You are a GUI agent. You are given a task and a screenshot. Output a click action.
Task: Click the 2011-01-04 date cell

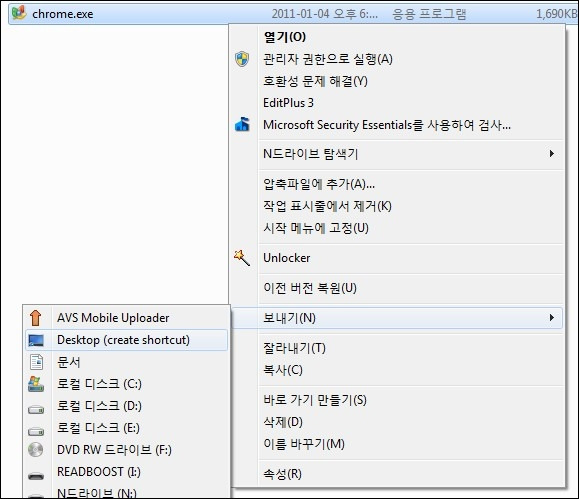pyautogui.click(x=325, y=14)
